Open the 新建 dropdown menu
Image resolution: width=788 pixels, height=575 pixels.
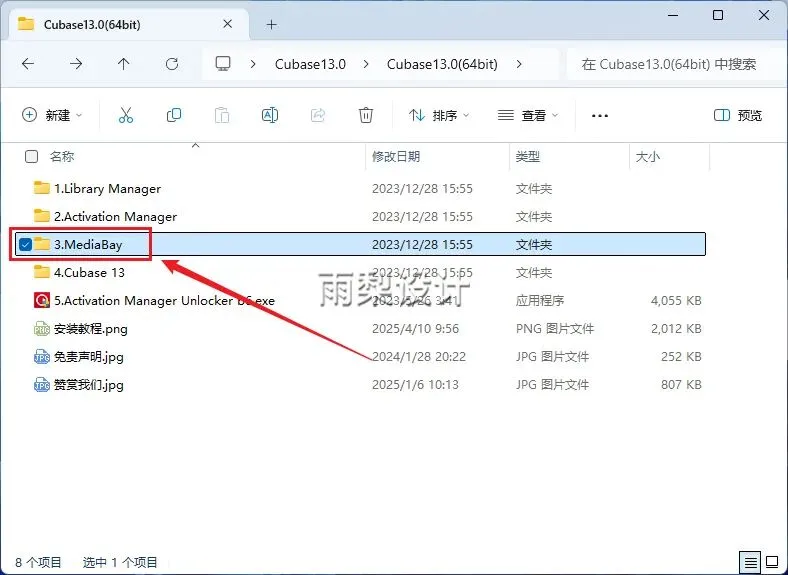pos(52,116)
